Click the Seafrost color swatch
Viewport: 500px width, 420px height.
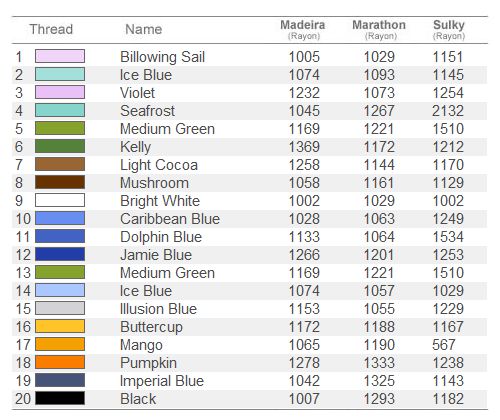click(60, 110)
